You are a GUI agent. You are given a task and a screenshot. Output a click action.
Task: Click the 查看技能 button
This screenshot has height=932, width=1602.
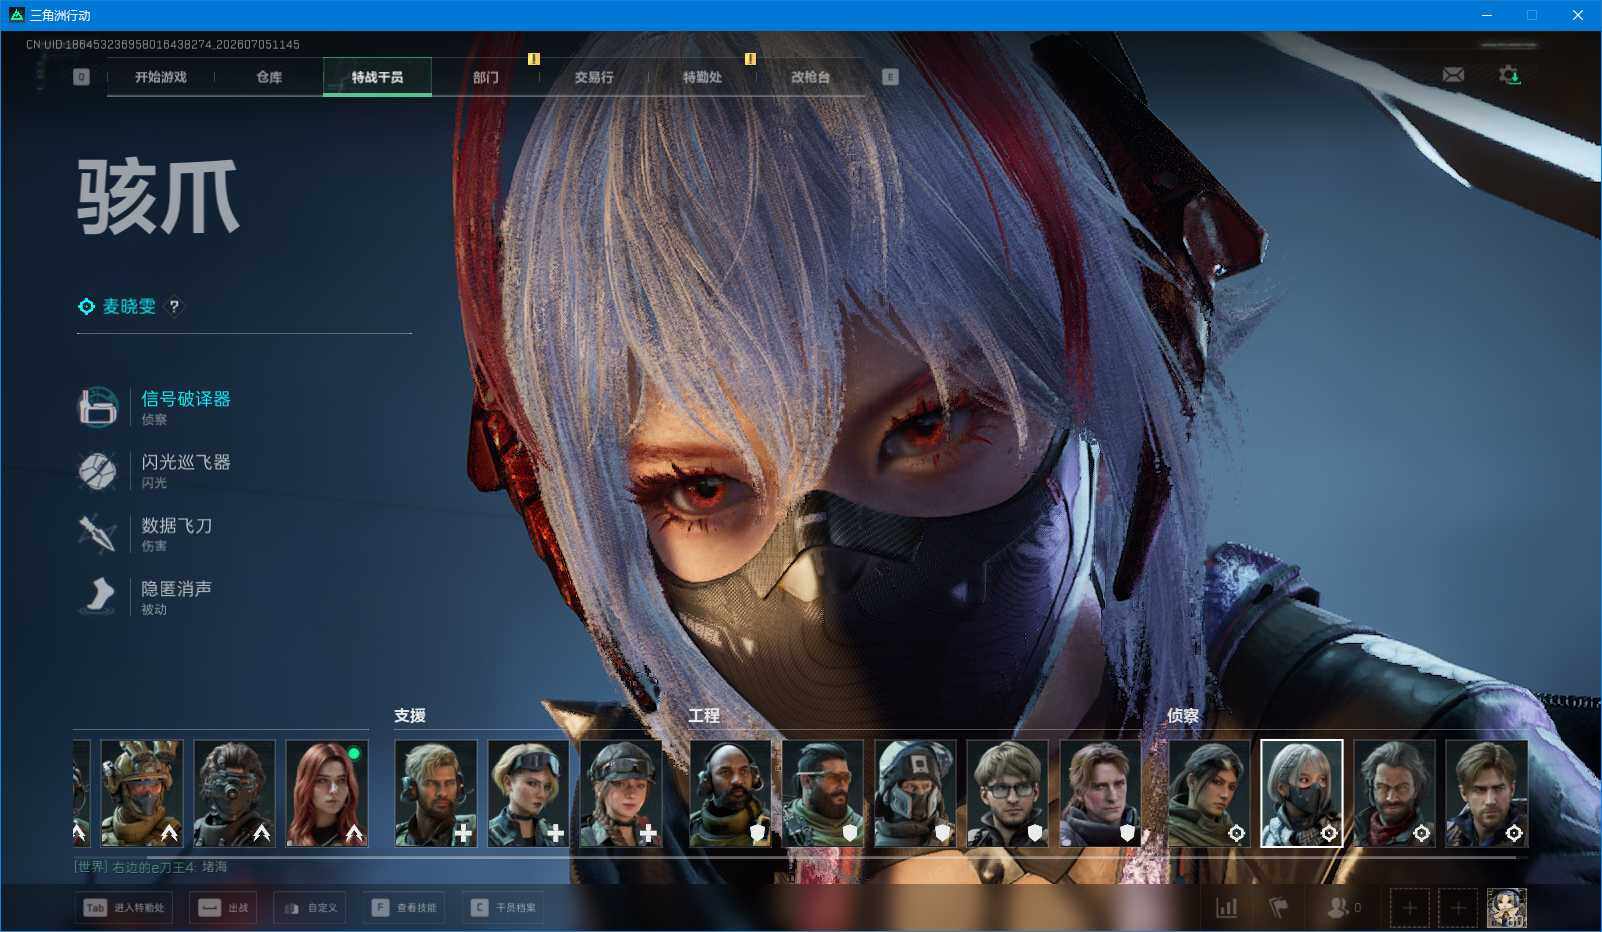[404, 908]
